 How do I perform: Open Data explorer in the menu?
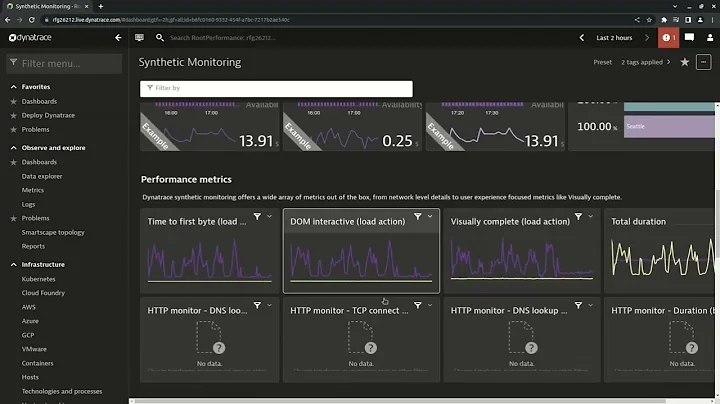click(x=42, y=176)
